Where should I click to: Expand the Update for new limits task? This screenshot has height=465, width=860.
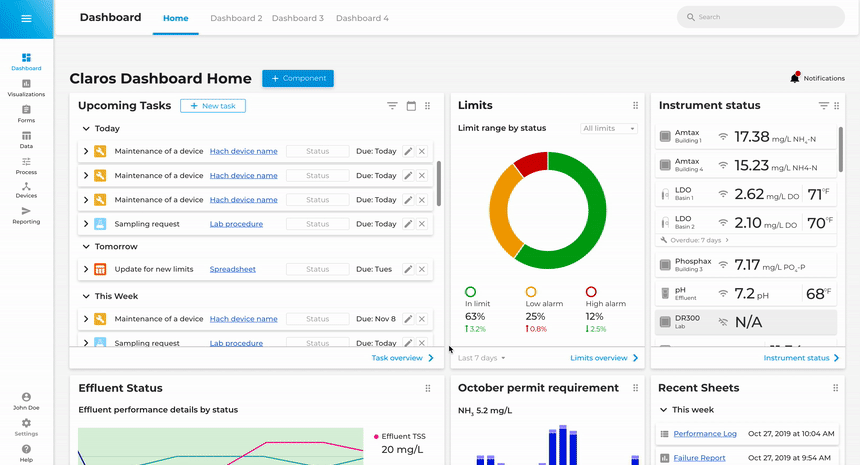[x=86, y=269]
